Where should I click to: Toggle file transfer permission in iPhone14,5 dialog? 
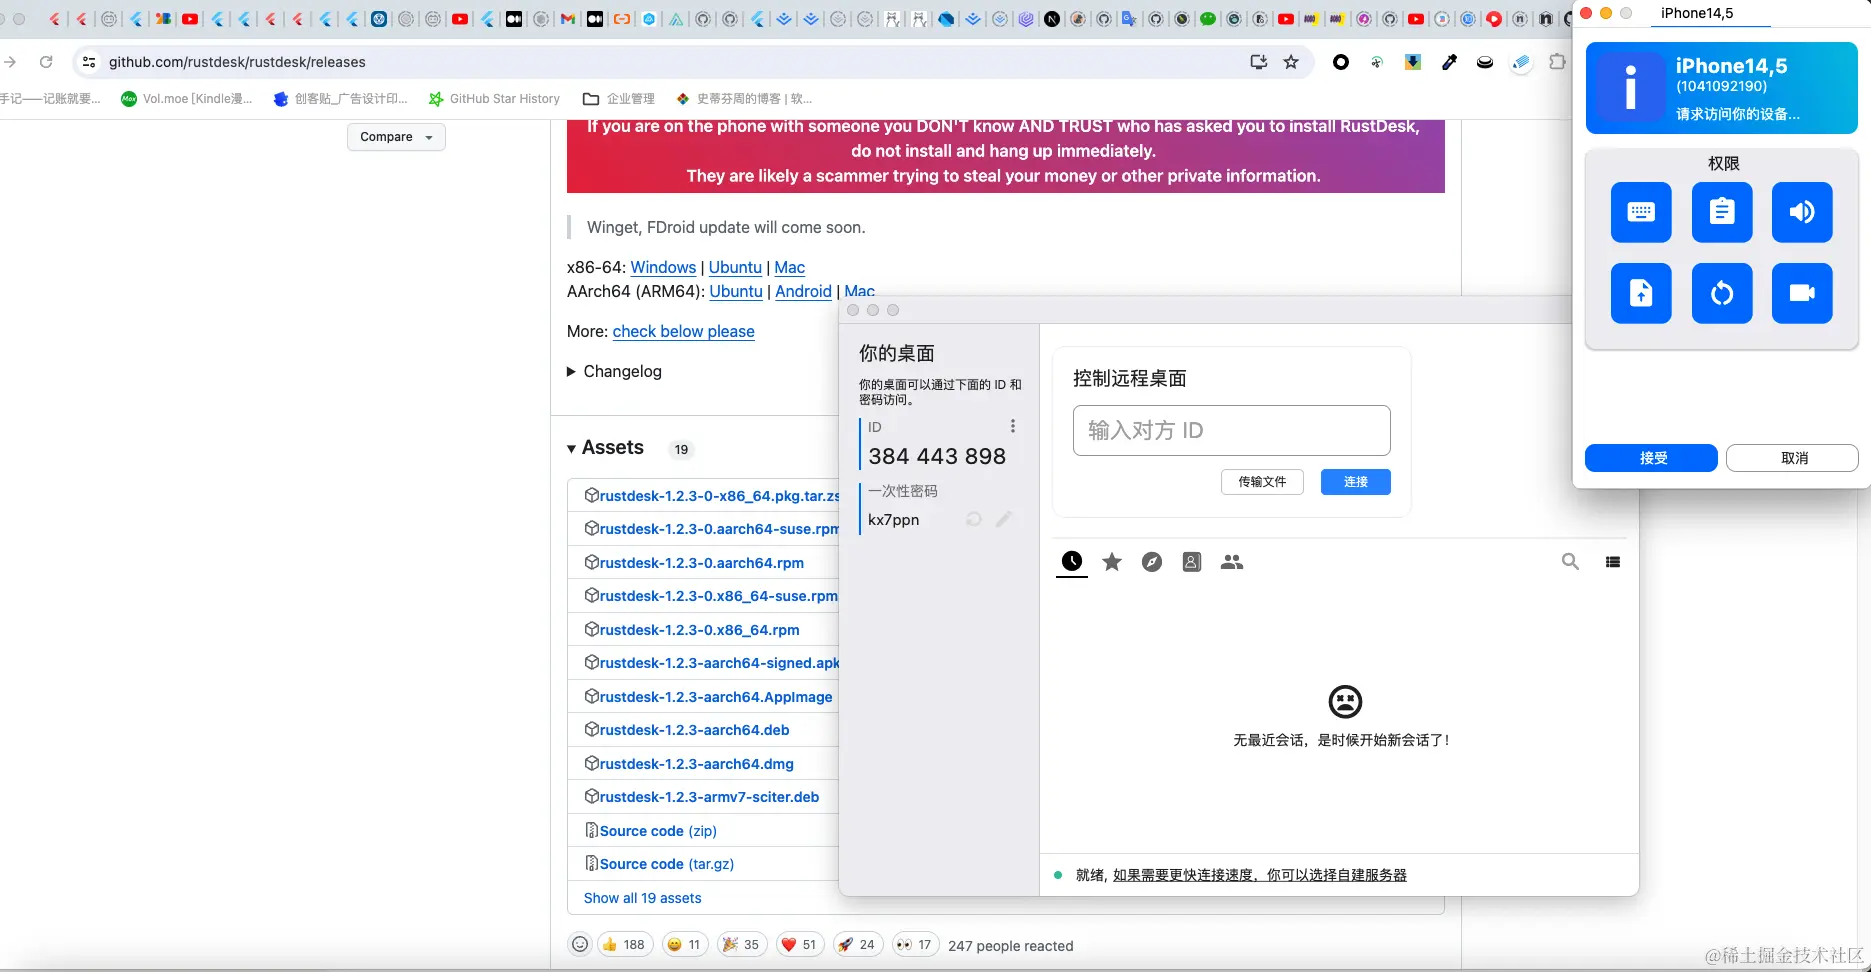click(1641, 293)
